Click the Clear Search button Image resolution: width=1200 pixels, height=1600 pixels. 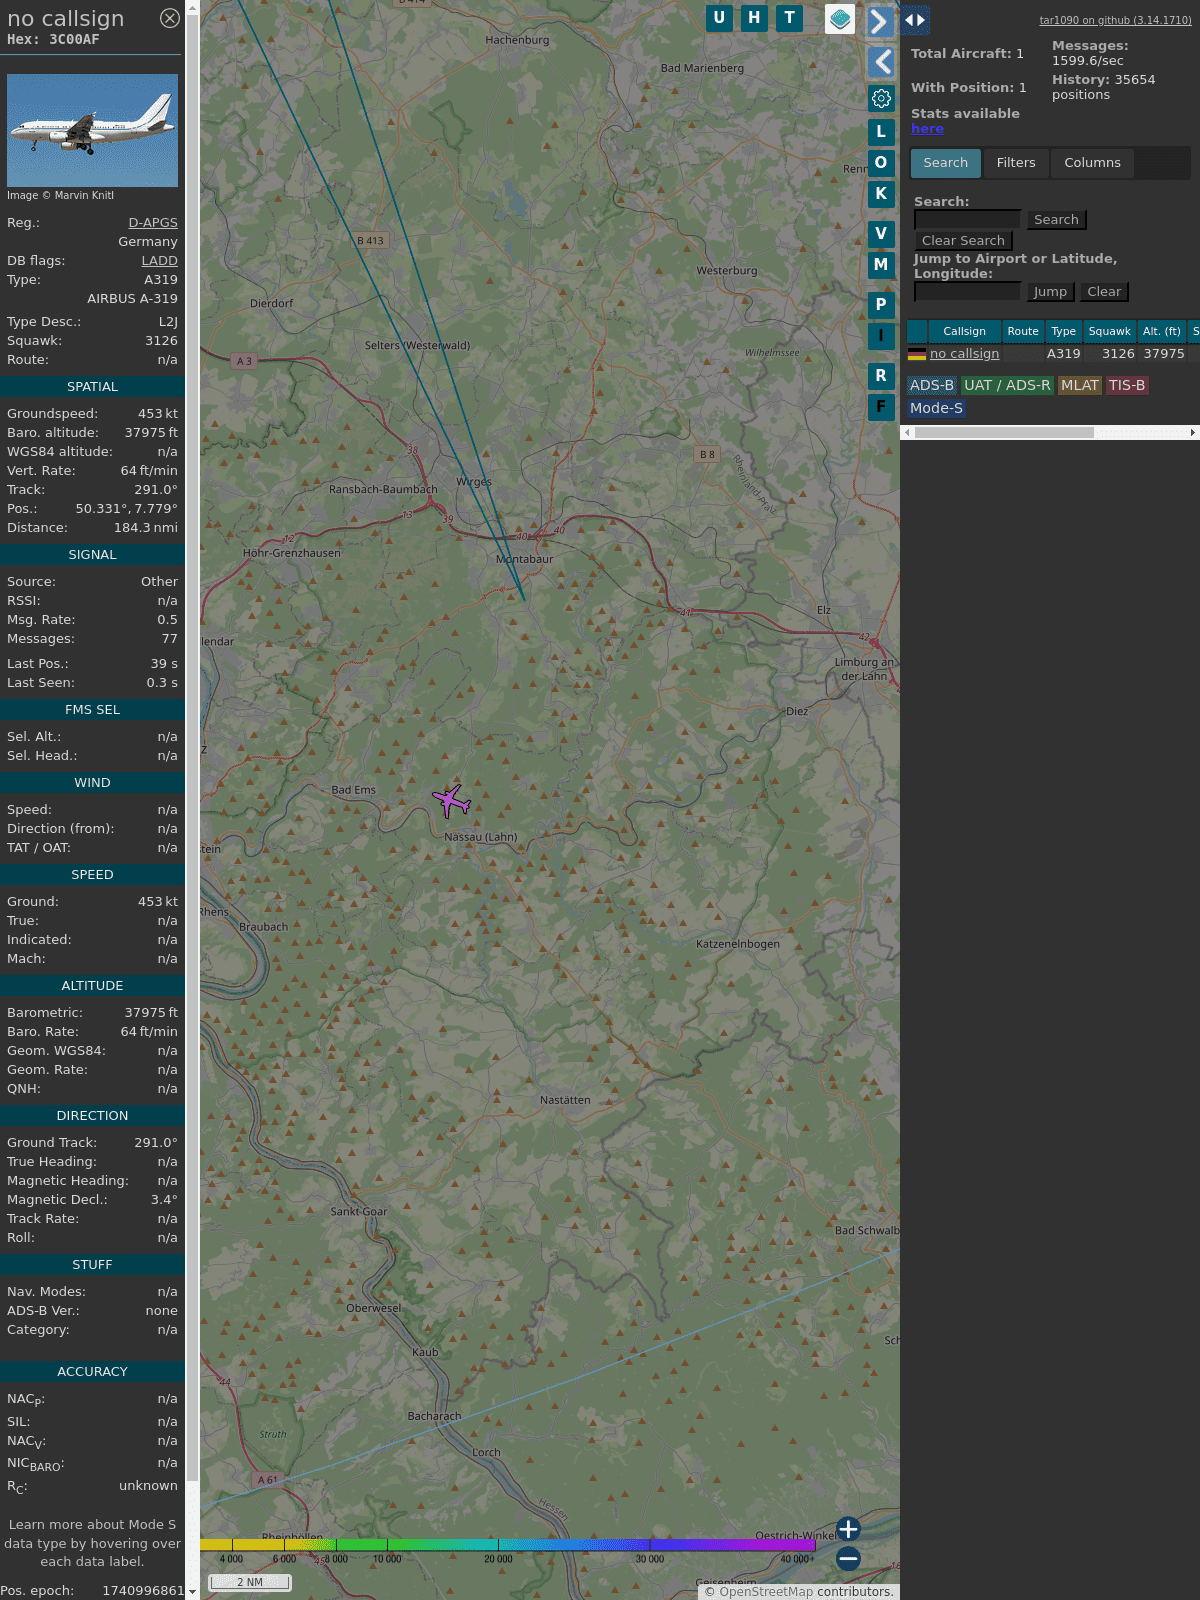click(x=963, y=241)
